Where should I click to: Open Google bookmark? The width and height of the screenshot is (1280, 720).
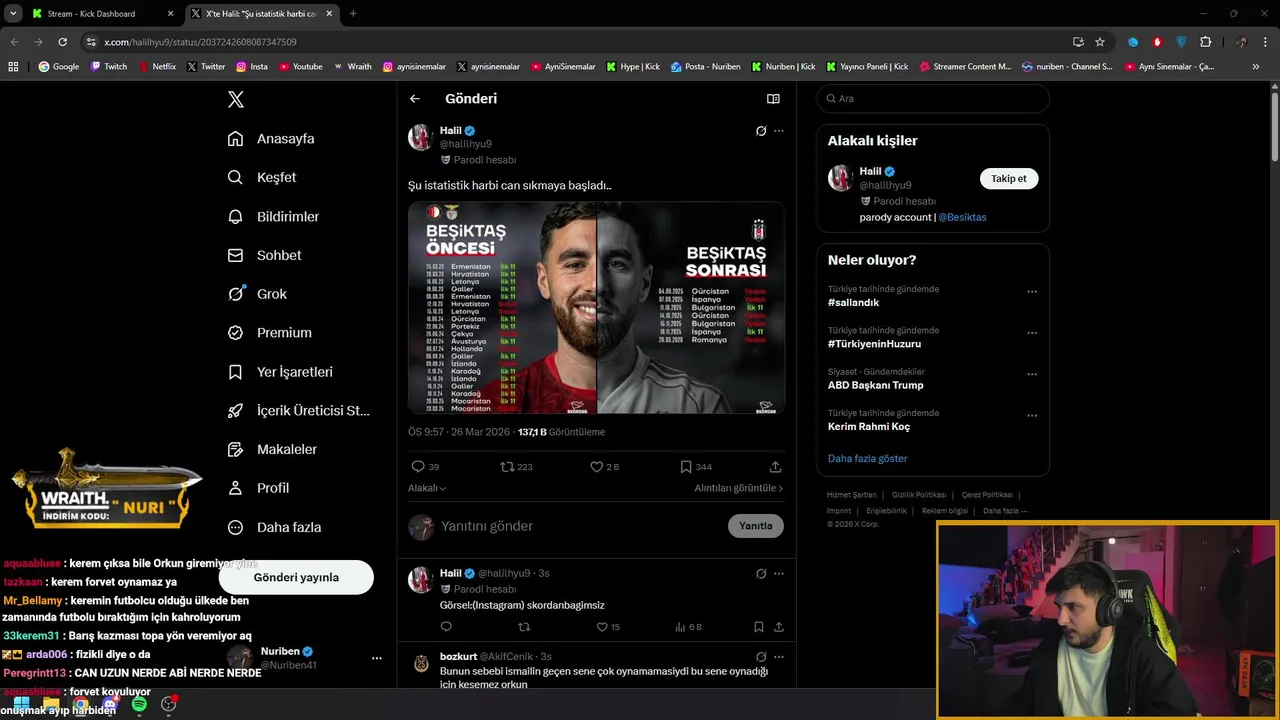pyautogui.click(x=59, y=67)
